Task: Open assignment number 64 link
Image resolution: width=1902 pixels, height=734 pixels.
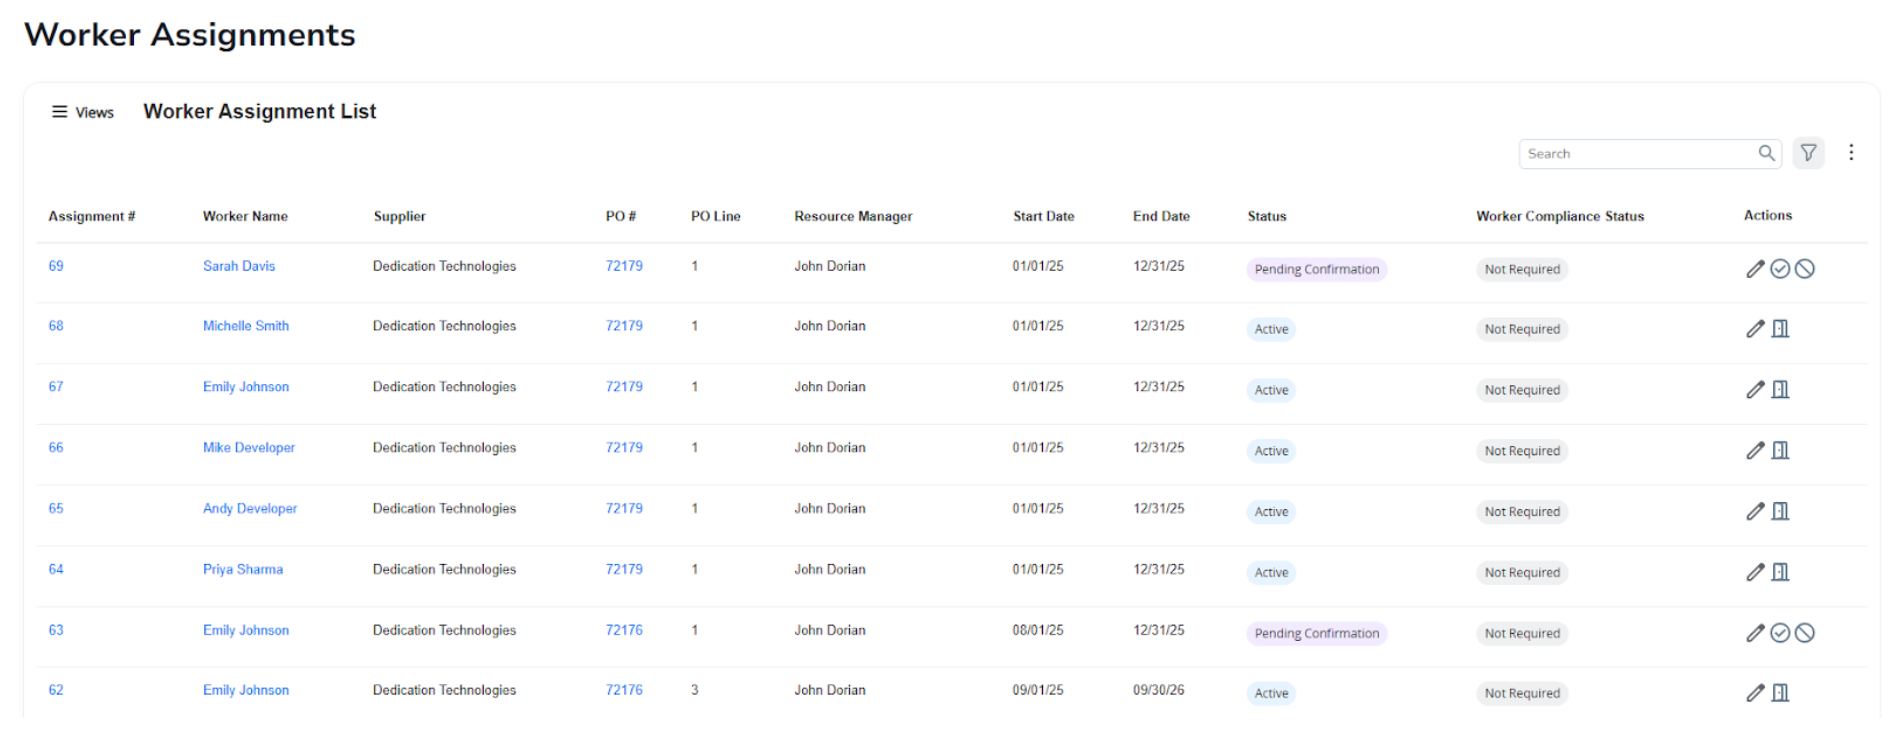Action: pos(56,570)
